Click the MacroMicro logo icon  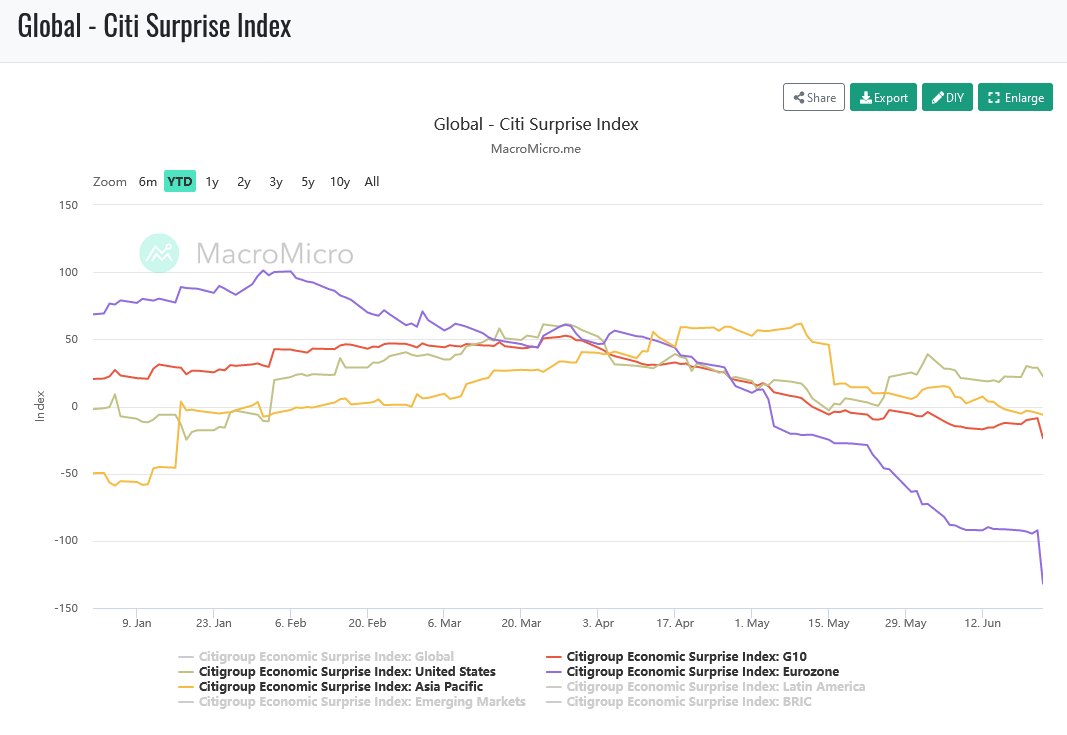(158, 253)
